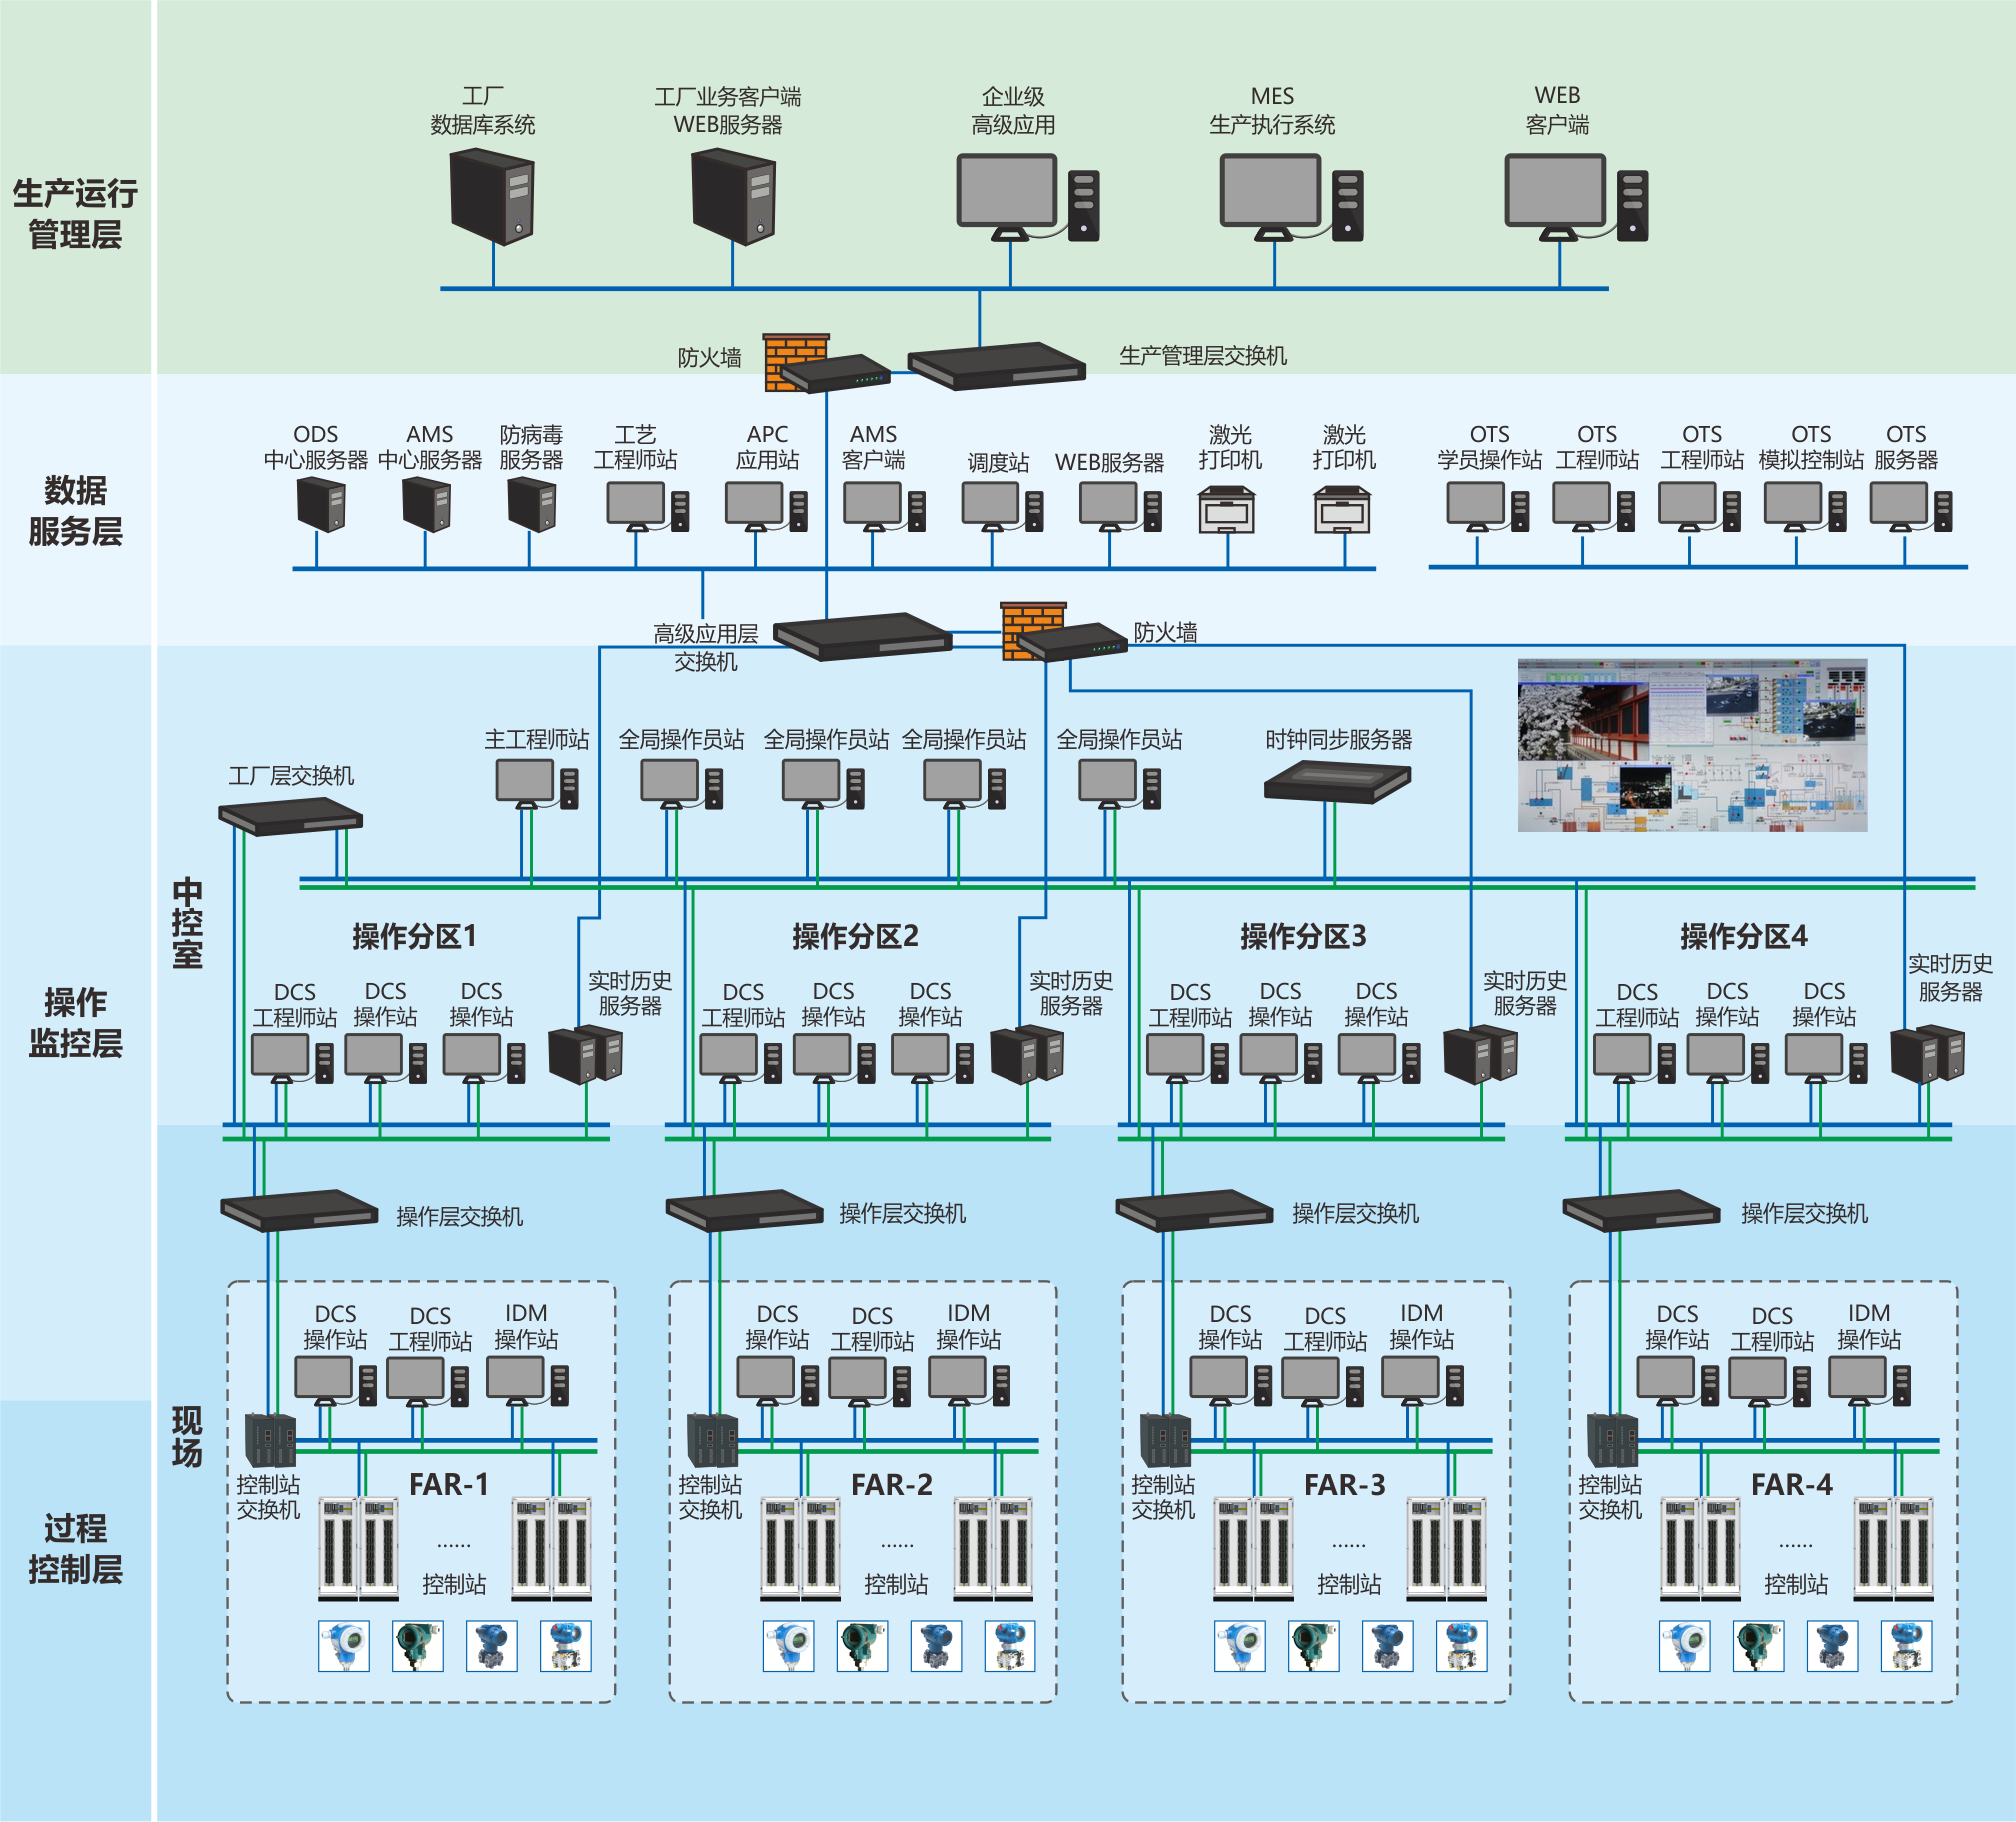This screenshot has height=1822, width=2016.
Task: Select the 时钟同步服务器 device icon
Action: 1337,781
